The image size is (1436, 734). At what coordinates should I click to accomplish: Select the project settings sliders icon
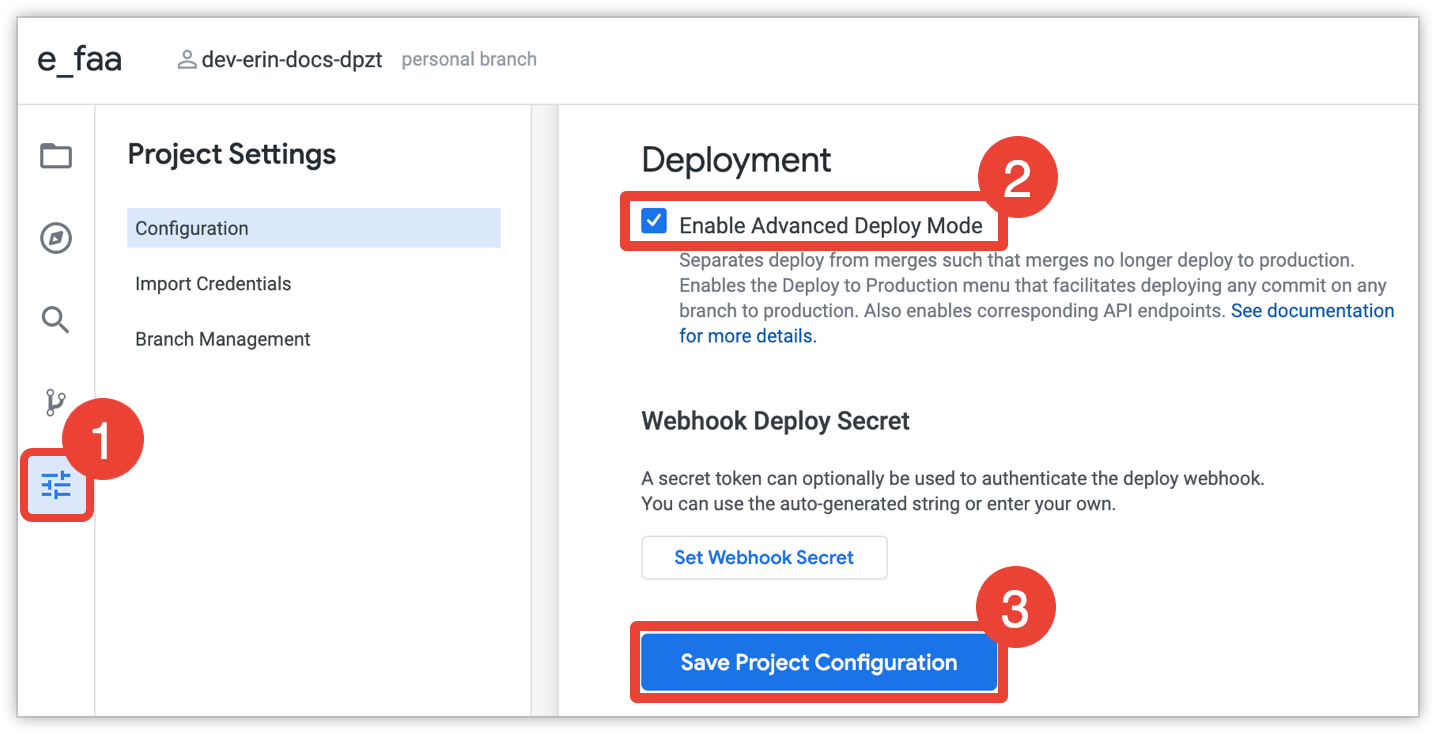(x=56, y=485)
